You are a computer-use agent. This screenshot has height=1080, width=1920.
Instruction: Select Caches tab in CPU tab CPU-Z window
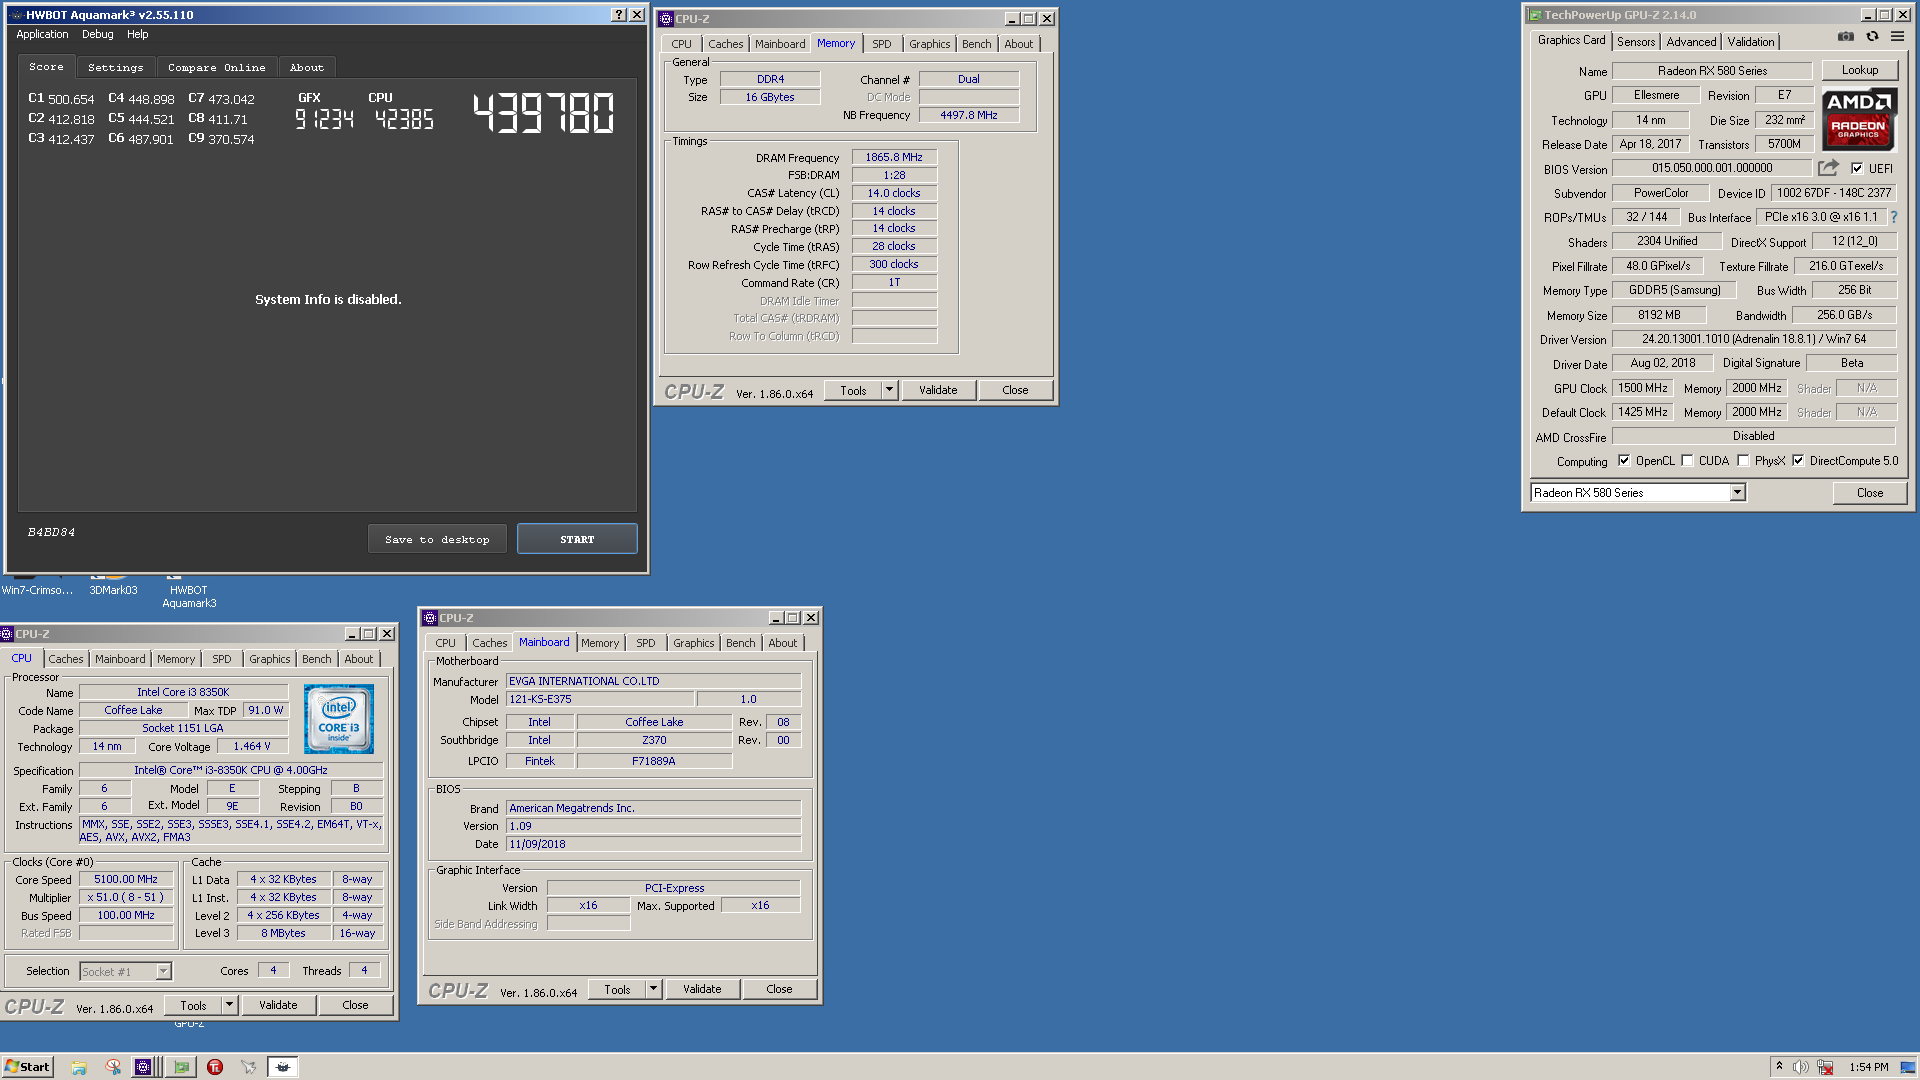(x=66, y=659)
